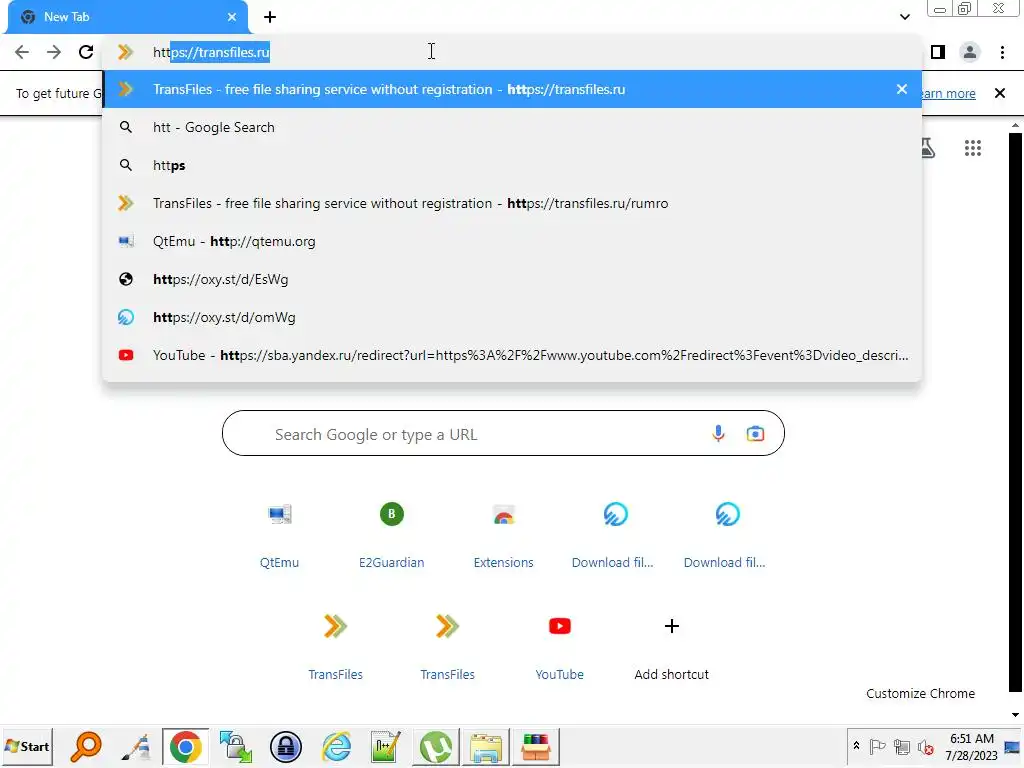The height and width of the screenshot is (768, 1024).
Task: Click the muted volume tray icon
Action: coord(925,746)
